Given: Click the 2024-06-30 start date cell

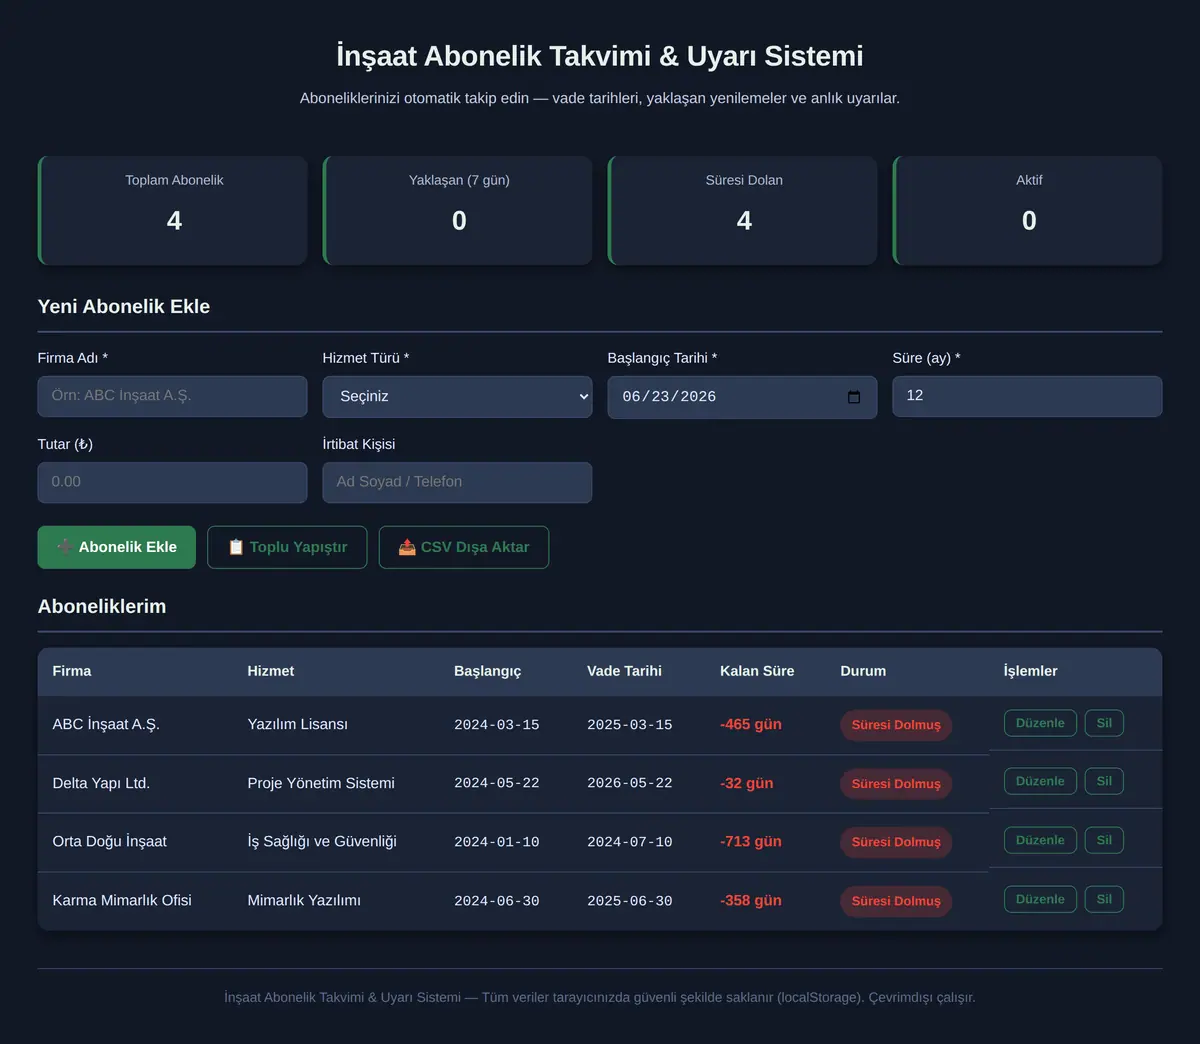Looking at the screenshot, I should (497, 901).
